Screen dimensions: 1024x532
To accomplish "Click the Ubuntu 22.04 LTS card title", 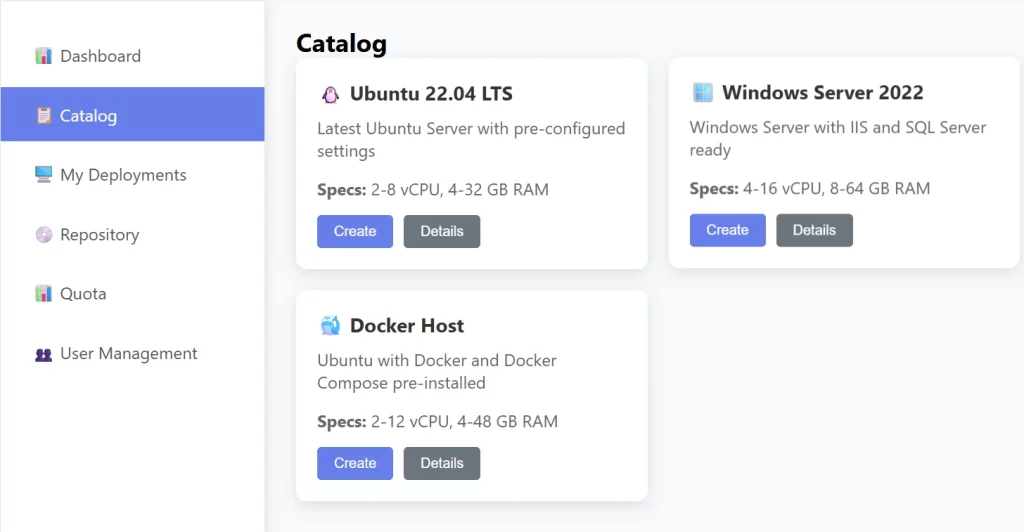I will (431, 94).
